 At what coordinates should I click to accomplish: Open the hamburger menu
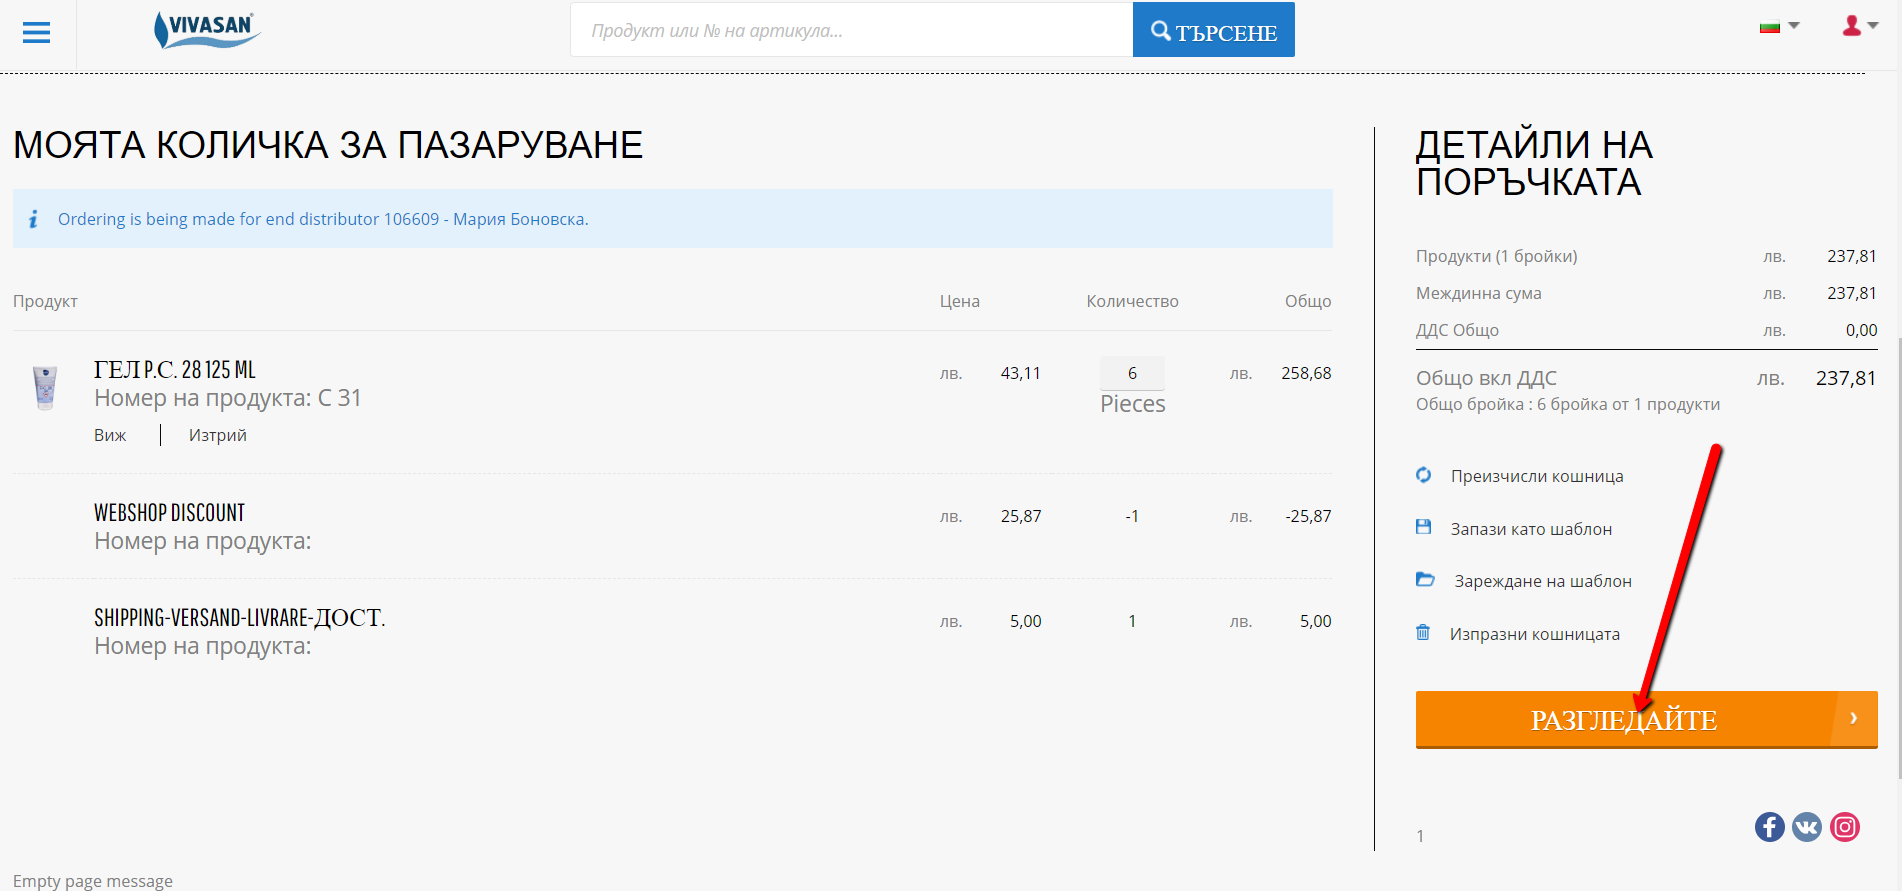tap(36, 33)
